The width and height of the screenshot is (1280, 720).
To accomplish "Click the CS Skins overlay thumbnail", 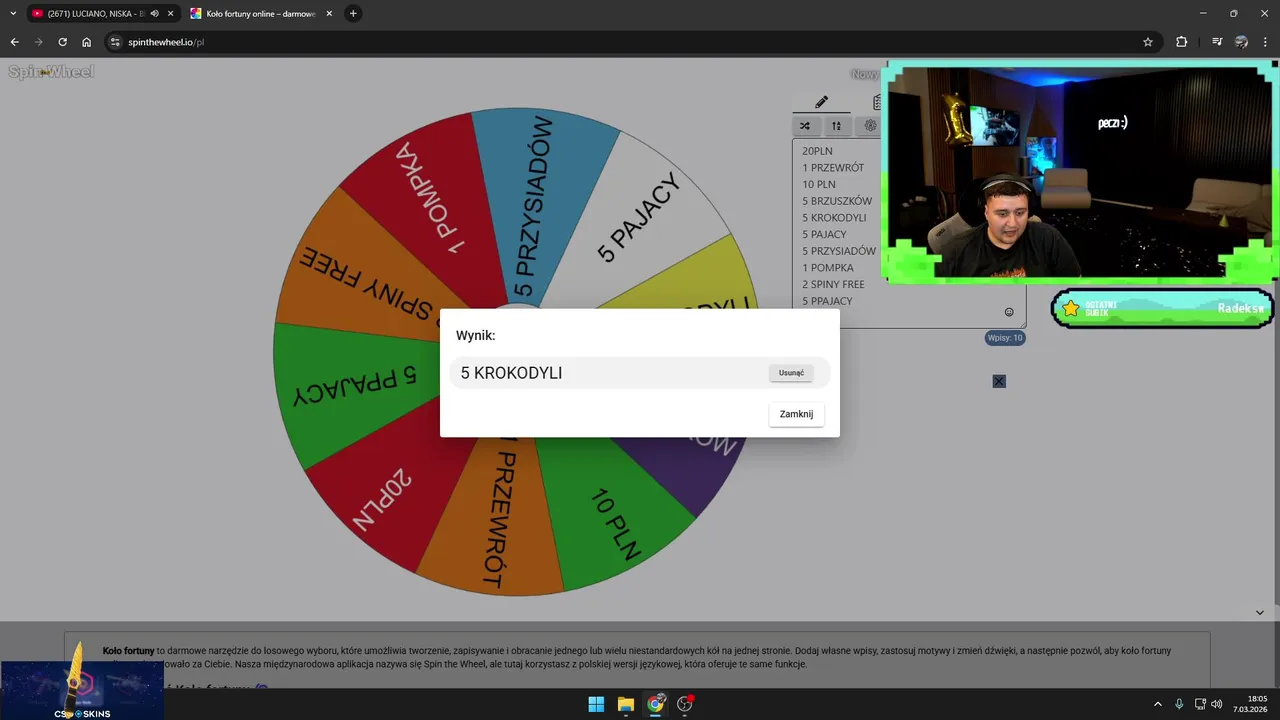I will coord(82,690).
